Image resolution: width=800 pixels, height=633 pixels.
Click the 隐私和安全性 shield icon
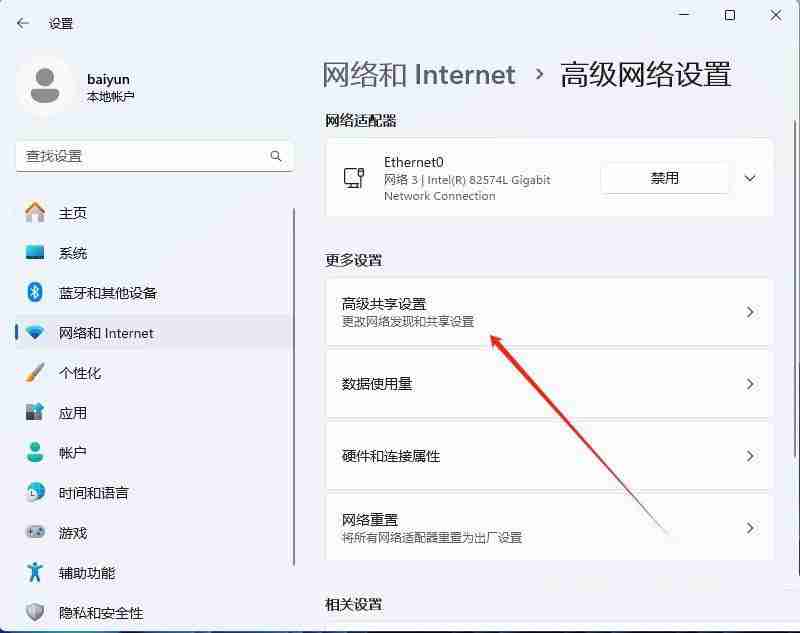33,612
